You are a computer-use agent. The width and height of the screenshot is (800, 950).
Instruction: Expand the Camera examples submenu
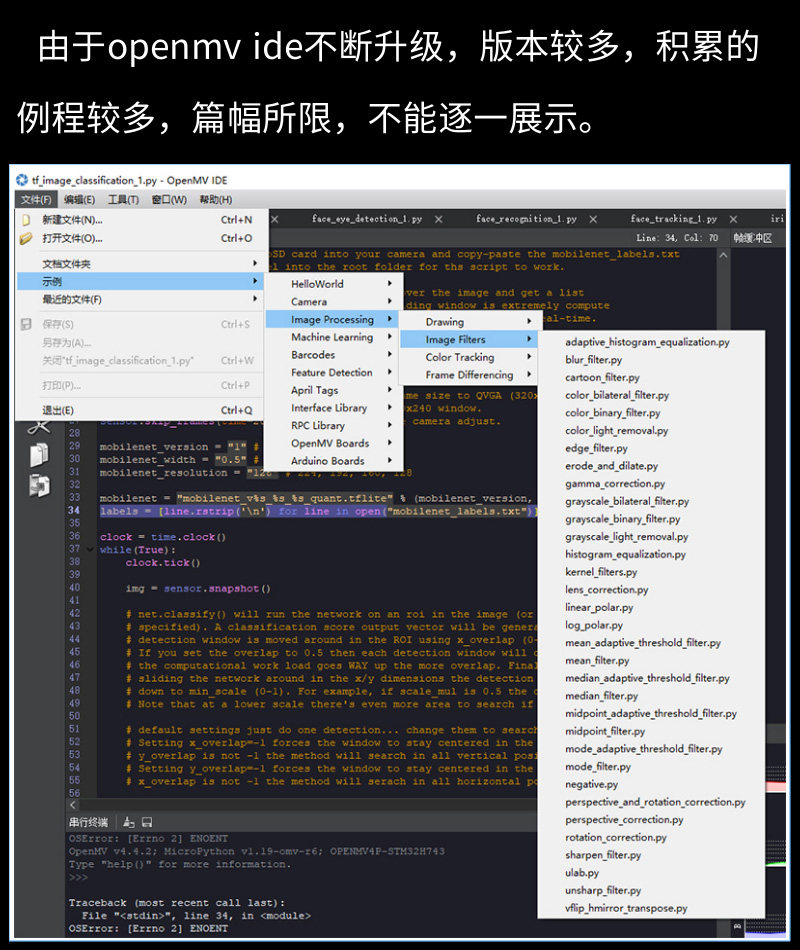point(334,301)
